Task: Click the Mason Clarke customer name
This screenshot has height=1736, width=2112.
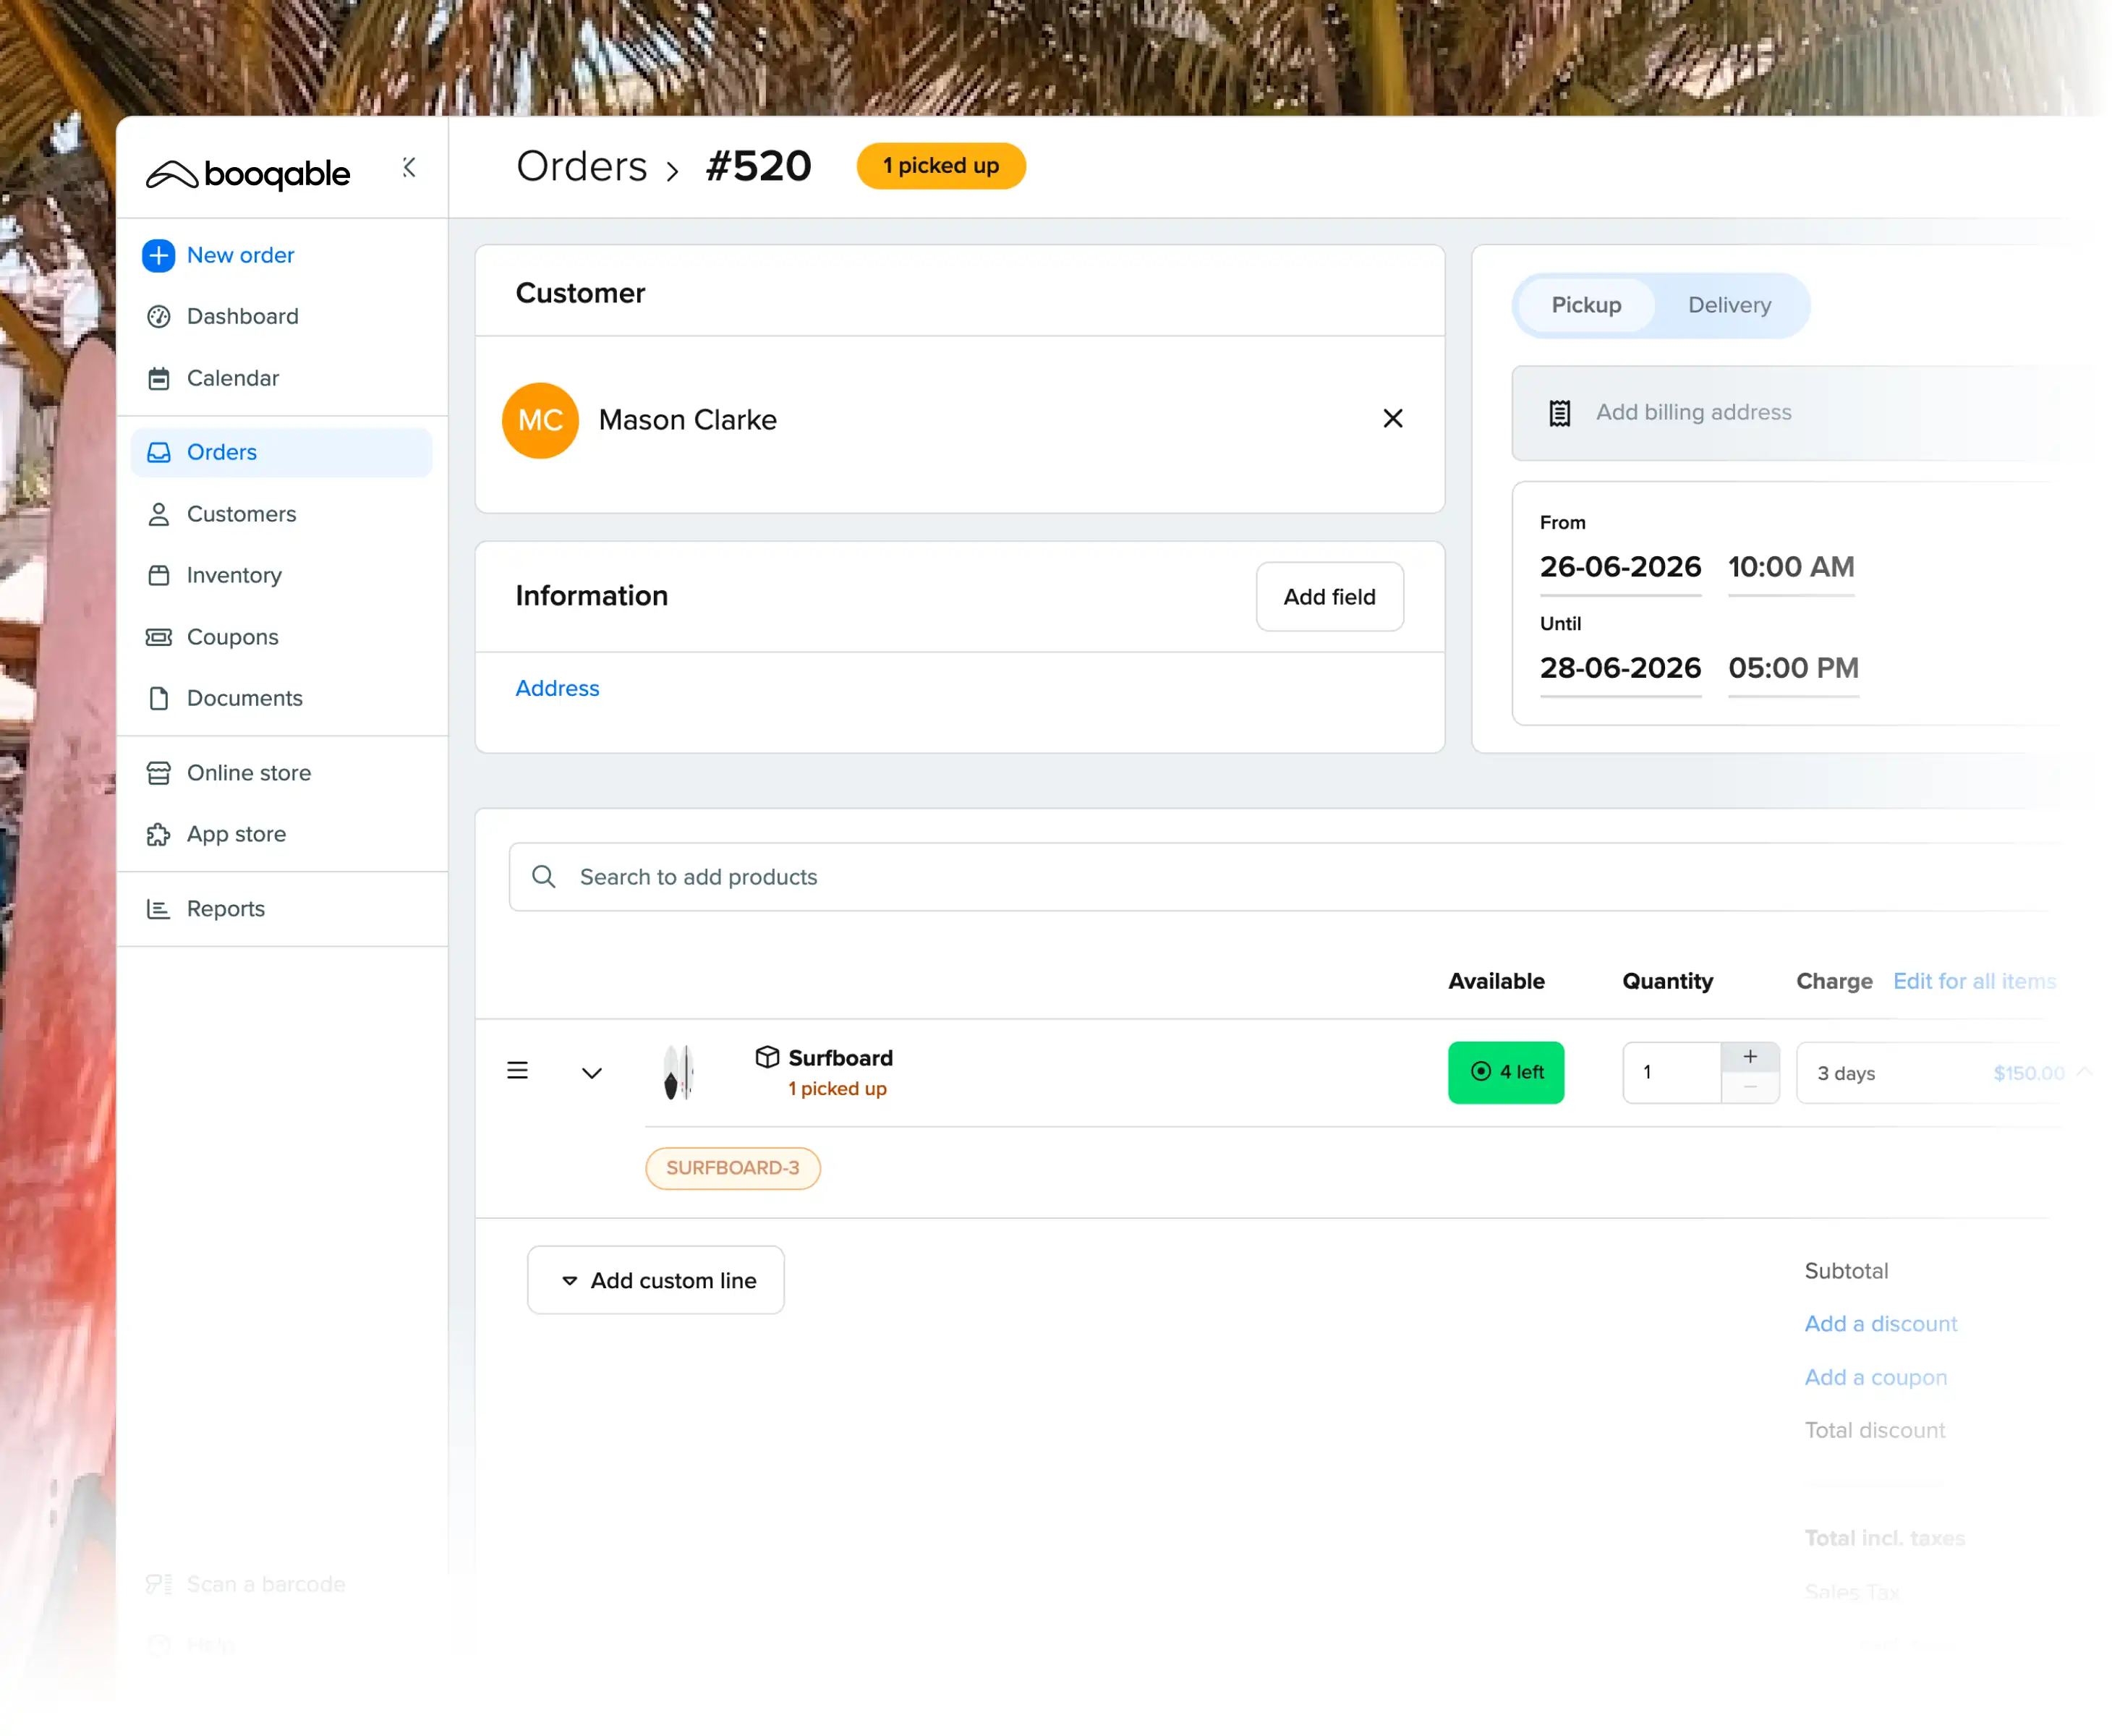Action: coord(687,420)
